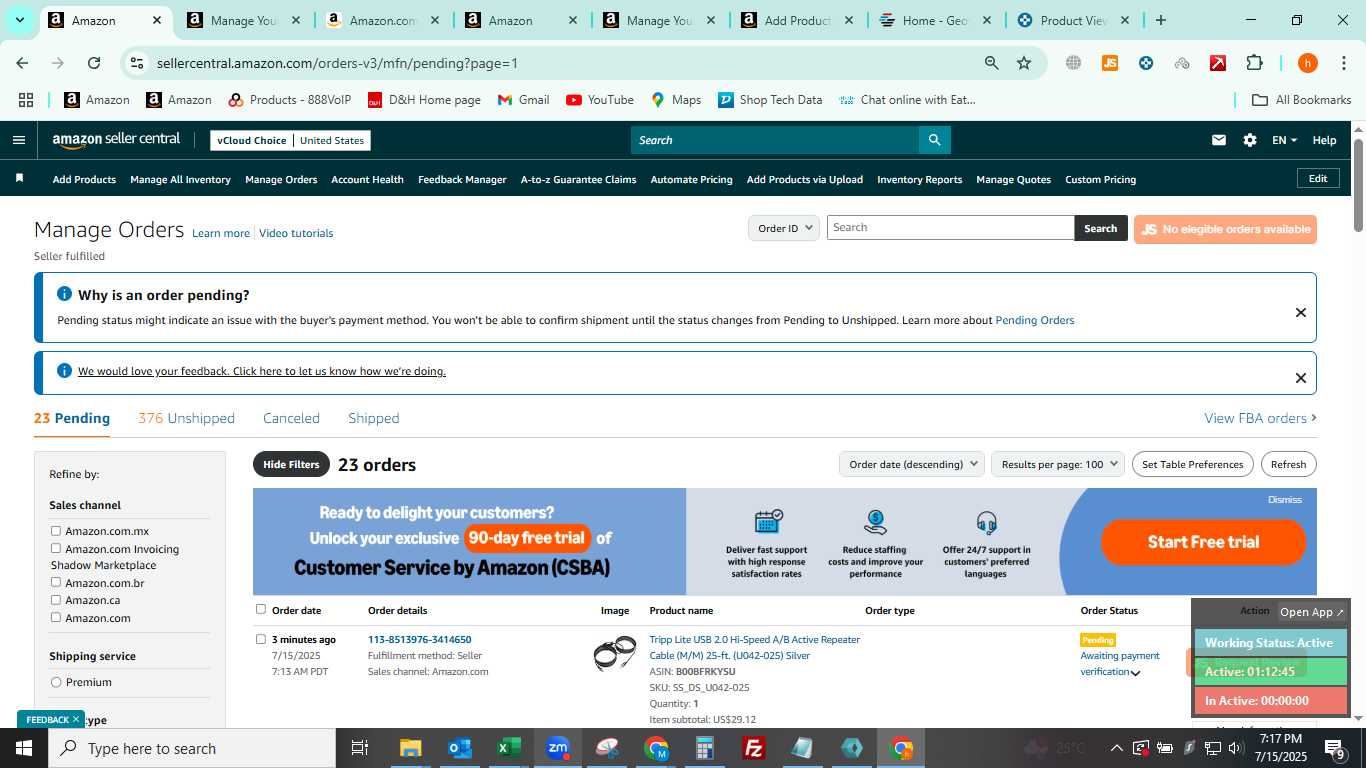Open the Gmail bookmark
This screenshot has width=1366, height=768.
pos(523,100)
